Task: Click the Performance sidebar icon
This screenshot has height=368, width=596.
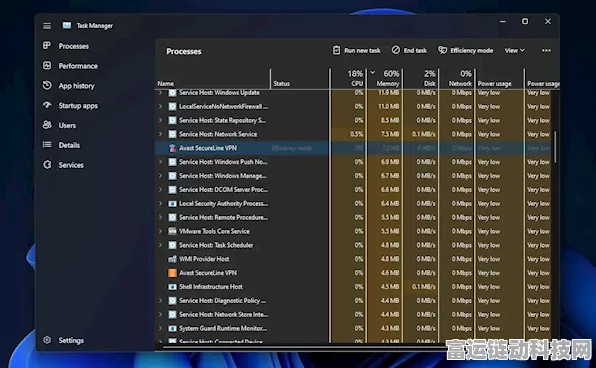Action: 47,65
